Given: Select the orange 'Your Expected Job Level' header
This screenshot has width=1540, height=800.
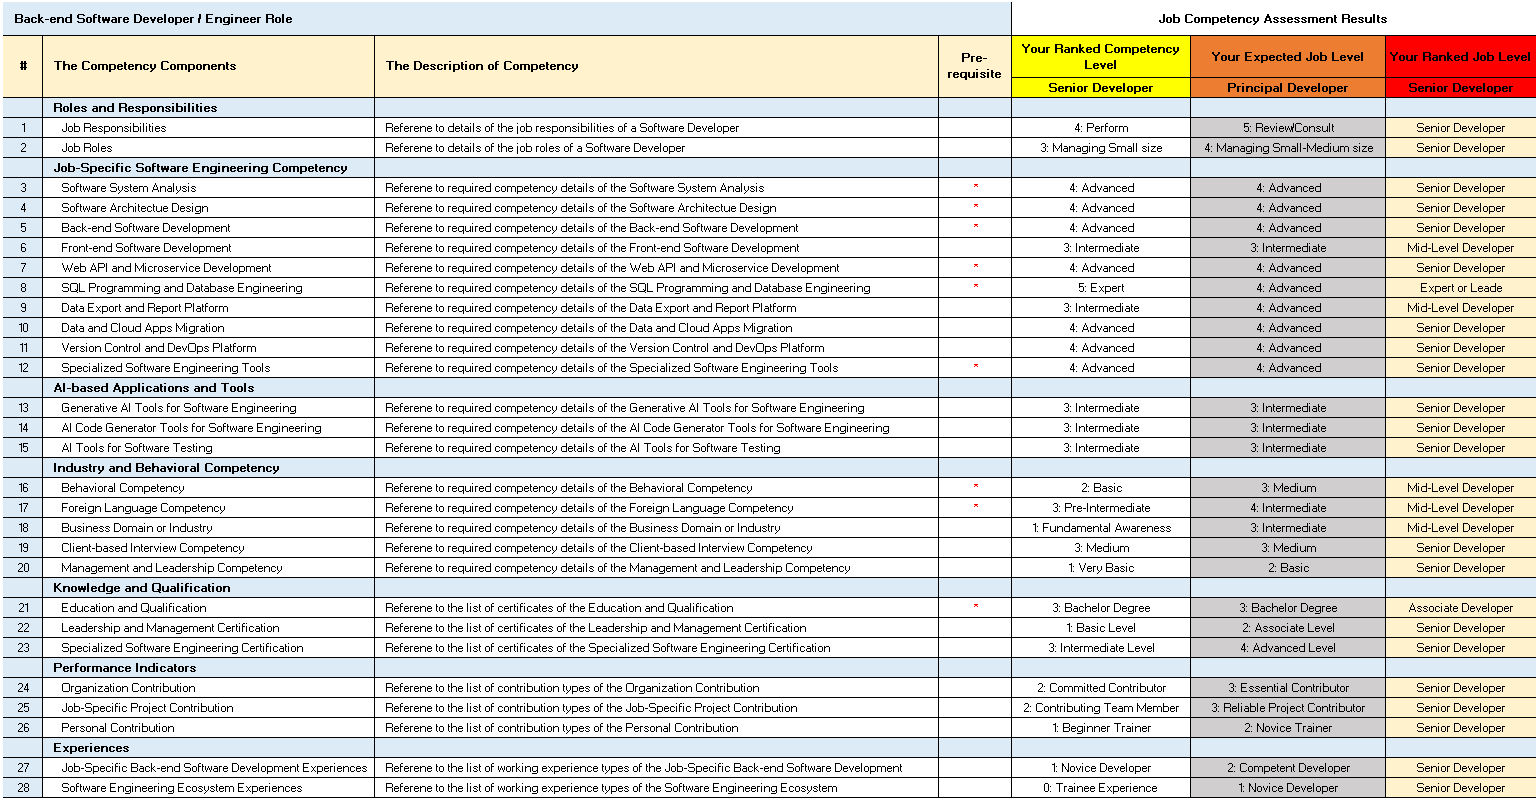Looking at the screenshot, I should click(1287, 57).
